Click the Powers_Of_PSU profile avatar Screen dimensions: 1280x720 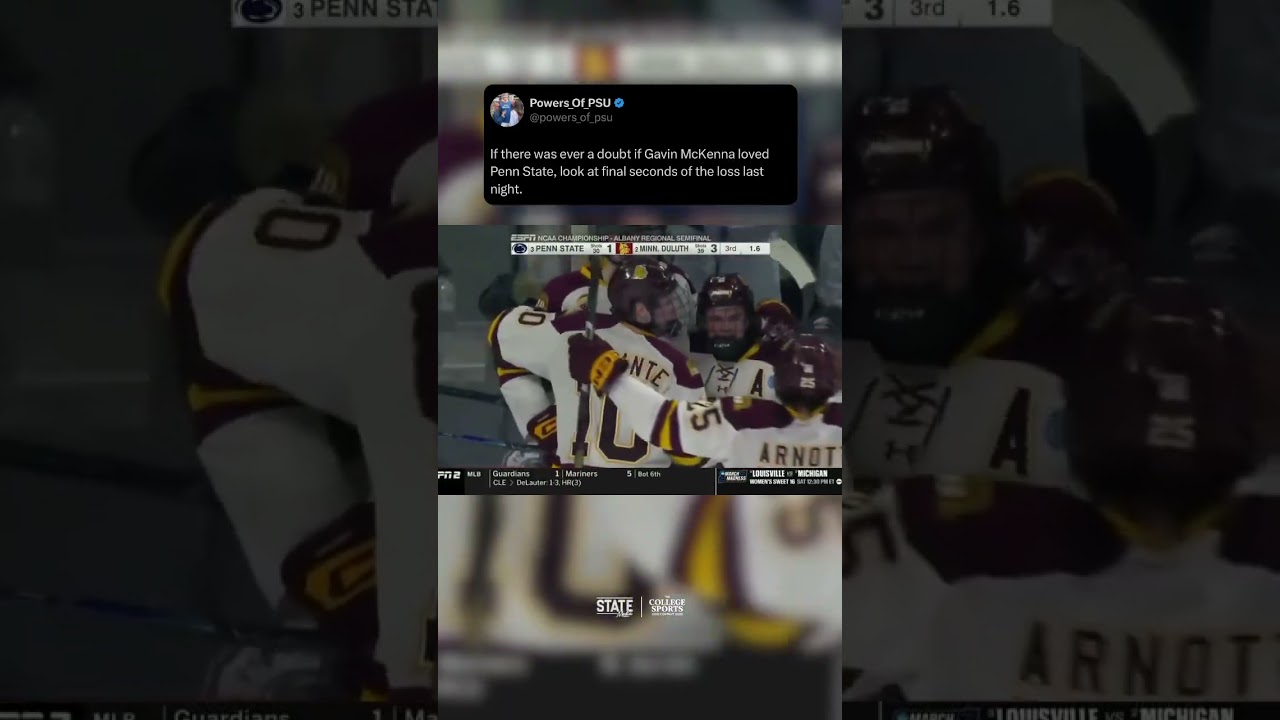click(x=507, y=110)
